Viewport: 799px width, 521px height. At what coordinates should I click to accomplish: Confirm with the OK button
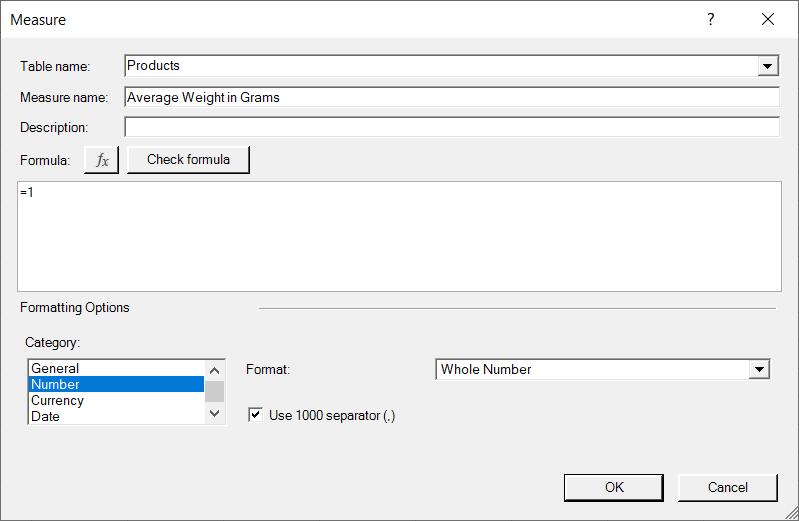click(614, 487)
